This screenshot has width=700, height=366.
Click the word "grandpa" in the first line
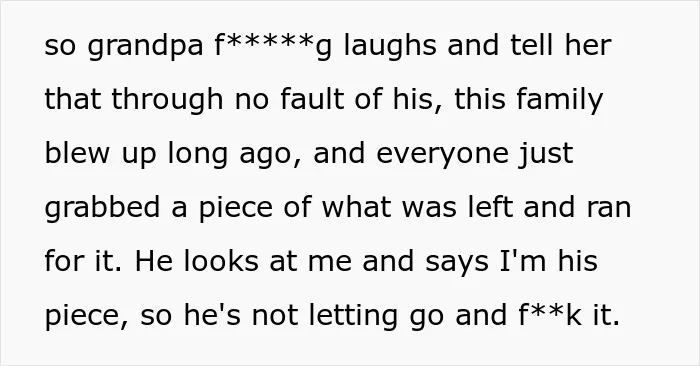[x=145, y=46]
